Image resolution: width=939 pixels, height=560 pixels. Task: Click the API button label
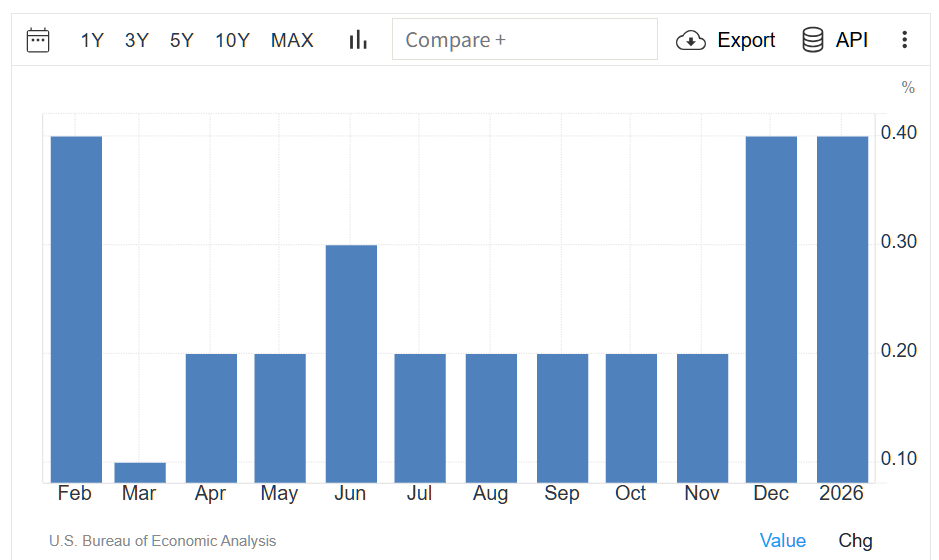coord(852,40)
